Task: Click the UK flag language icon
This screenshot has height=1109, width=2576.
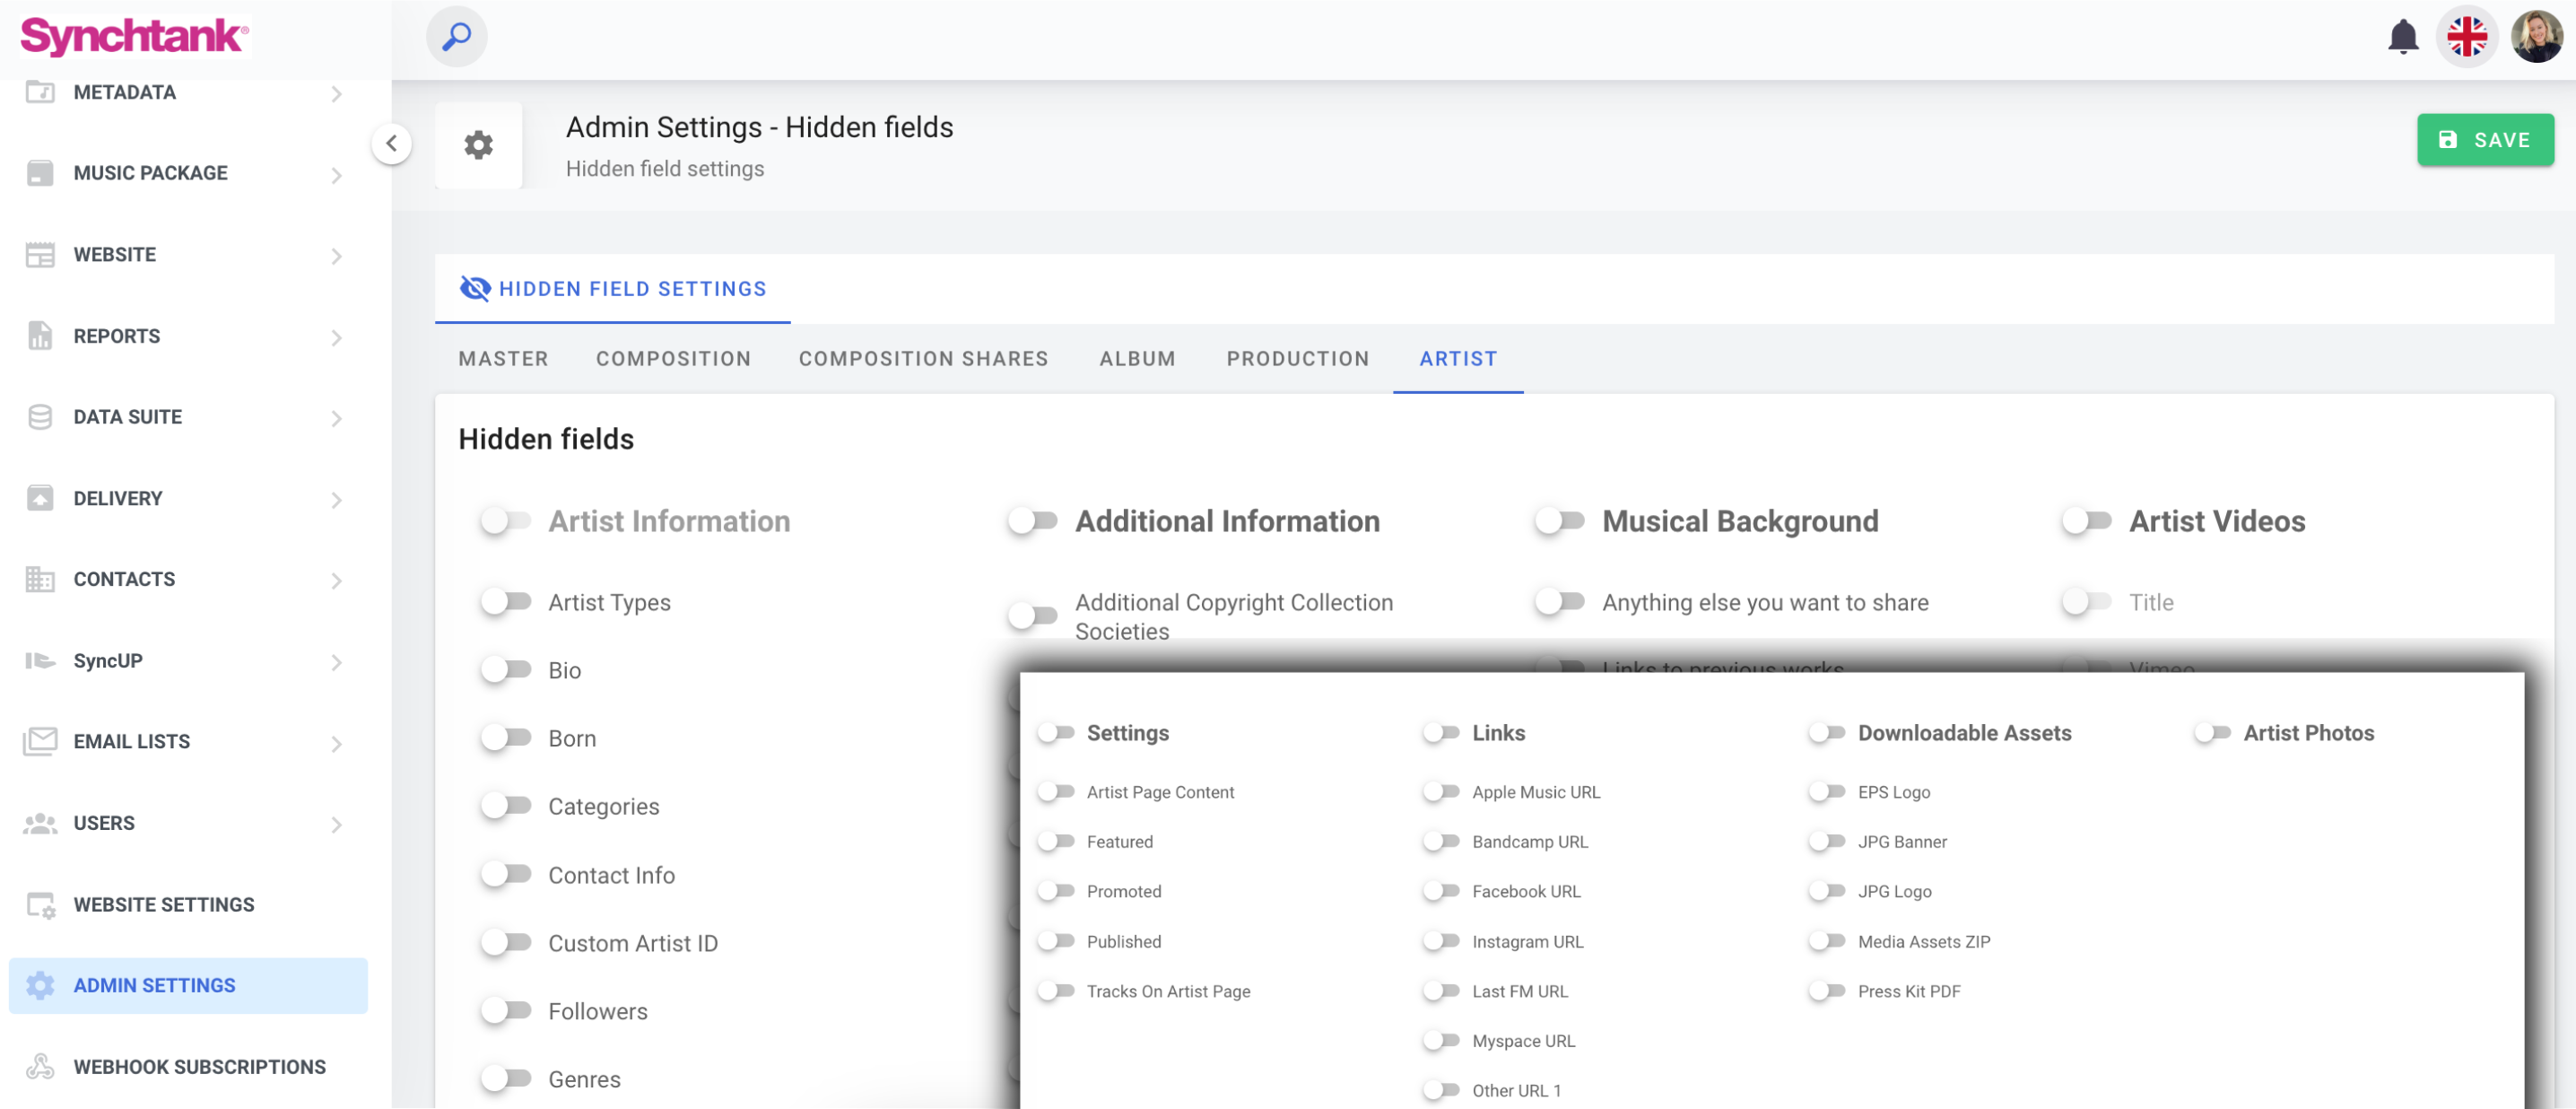Action: (x=2466, y=37)
